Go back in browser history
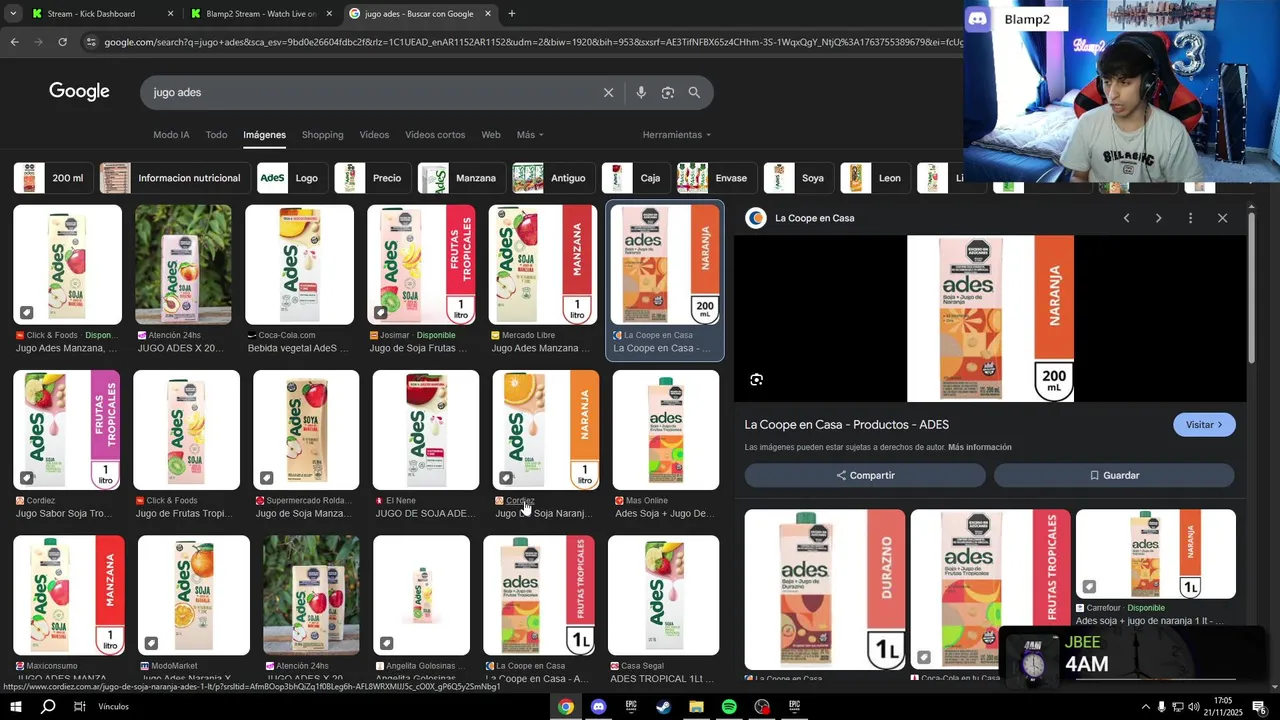The width and height of the screenshot is (1280, 720). click(14, 42)
